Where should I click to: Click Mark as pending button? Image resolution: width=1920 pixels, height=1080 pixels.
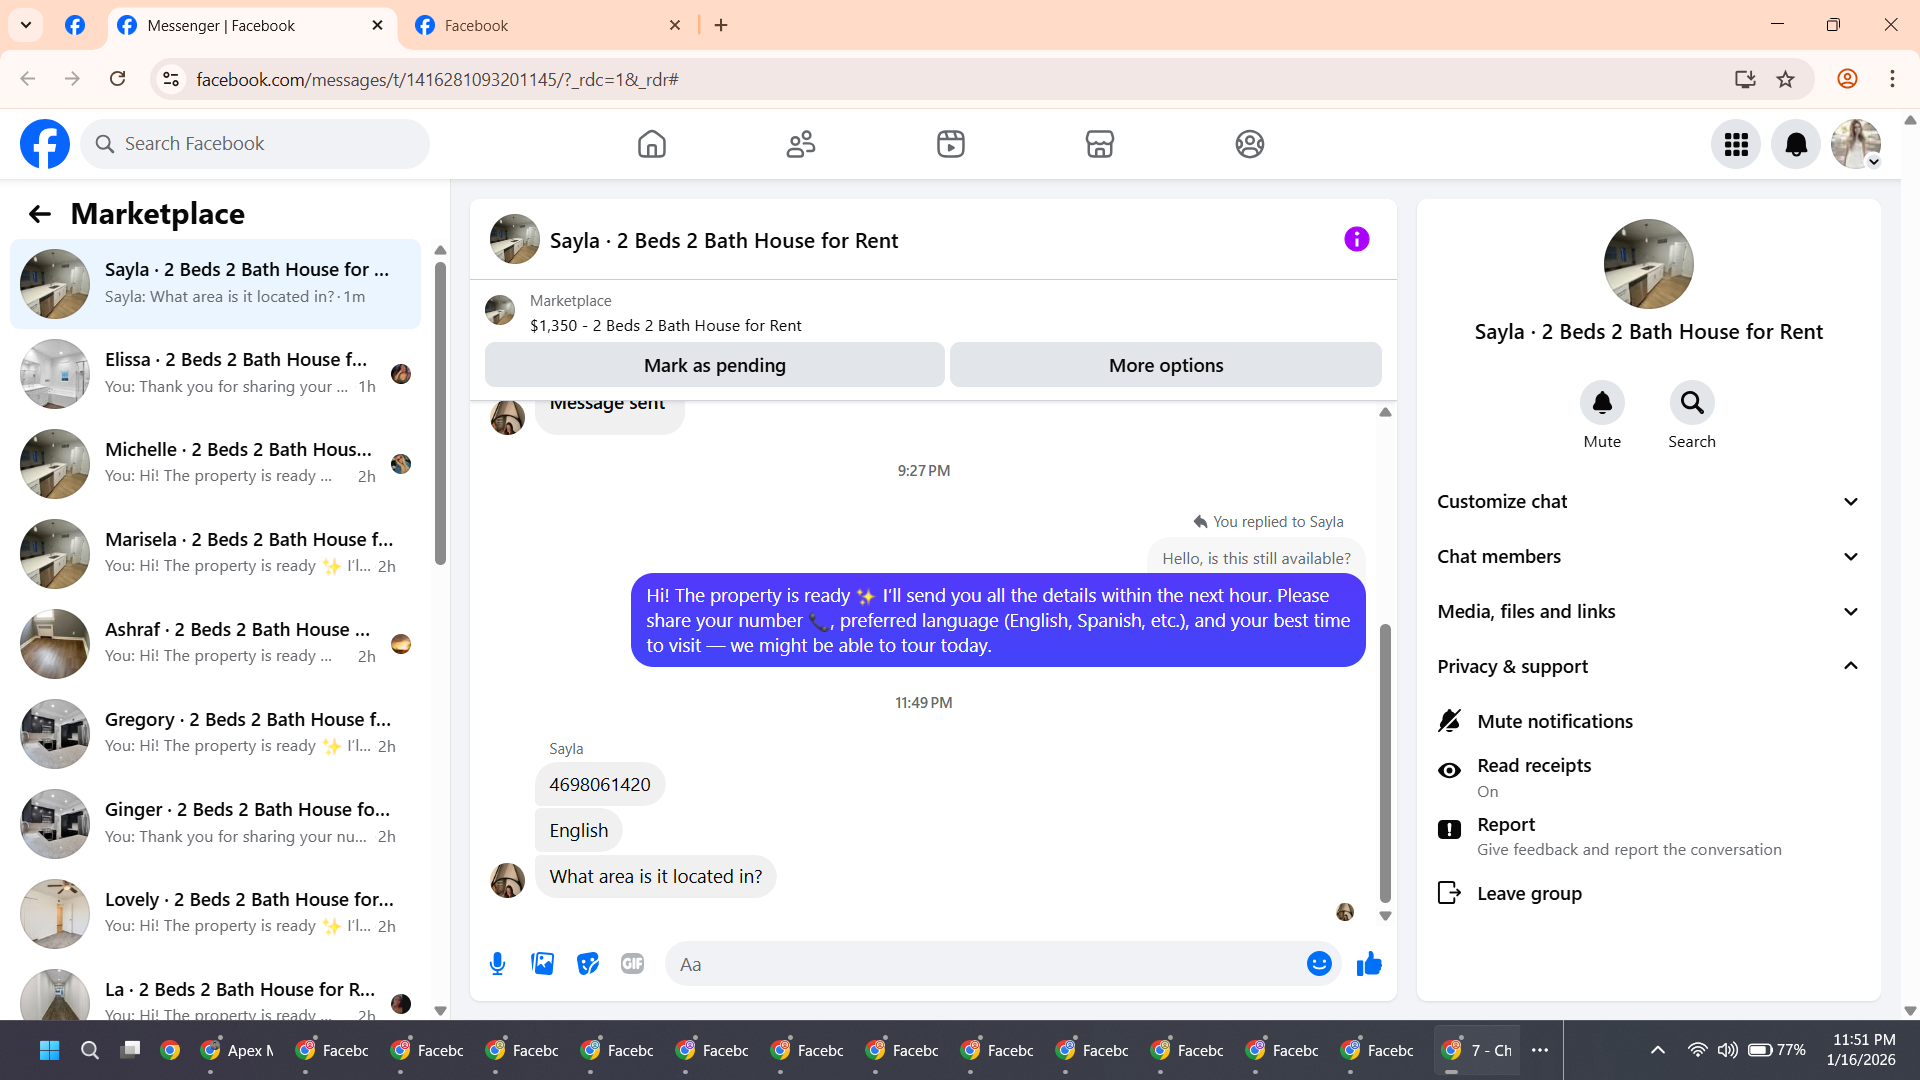(x=714, y=365)
